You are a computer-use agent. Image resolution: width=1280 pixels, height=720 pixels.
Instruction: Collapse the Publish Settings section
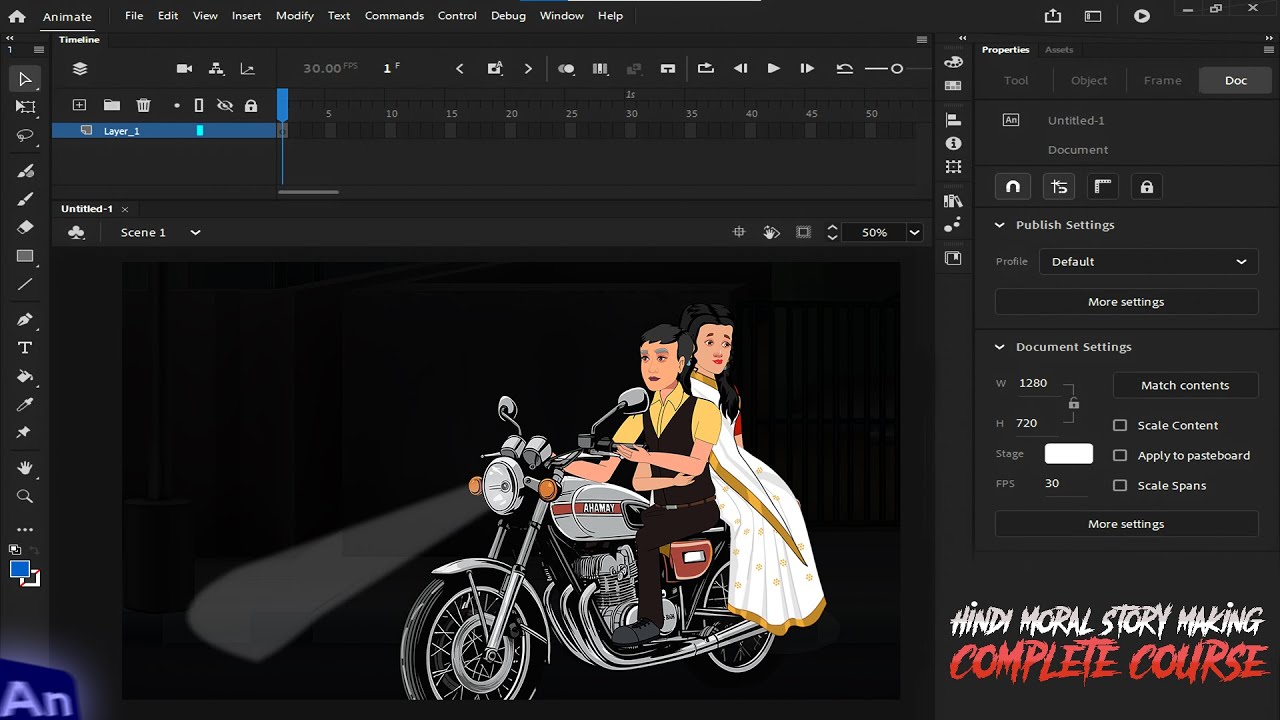(999, 225)
